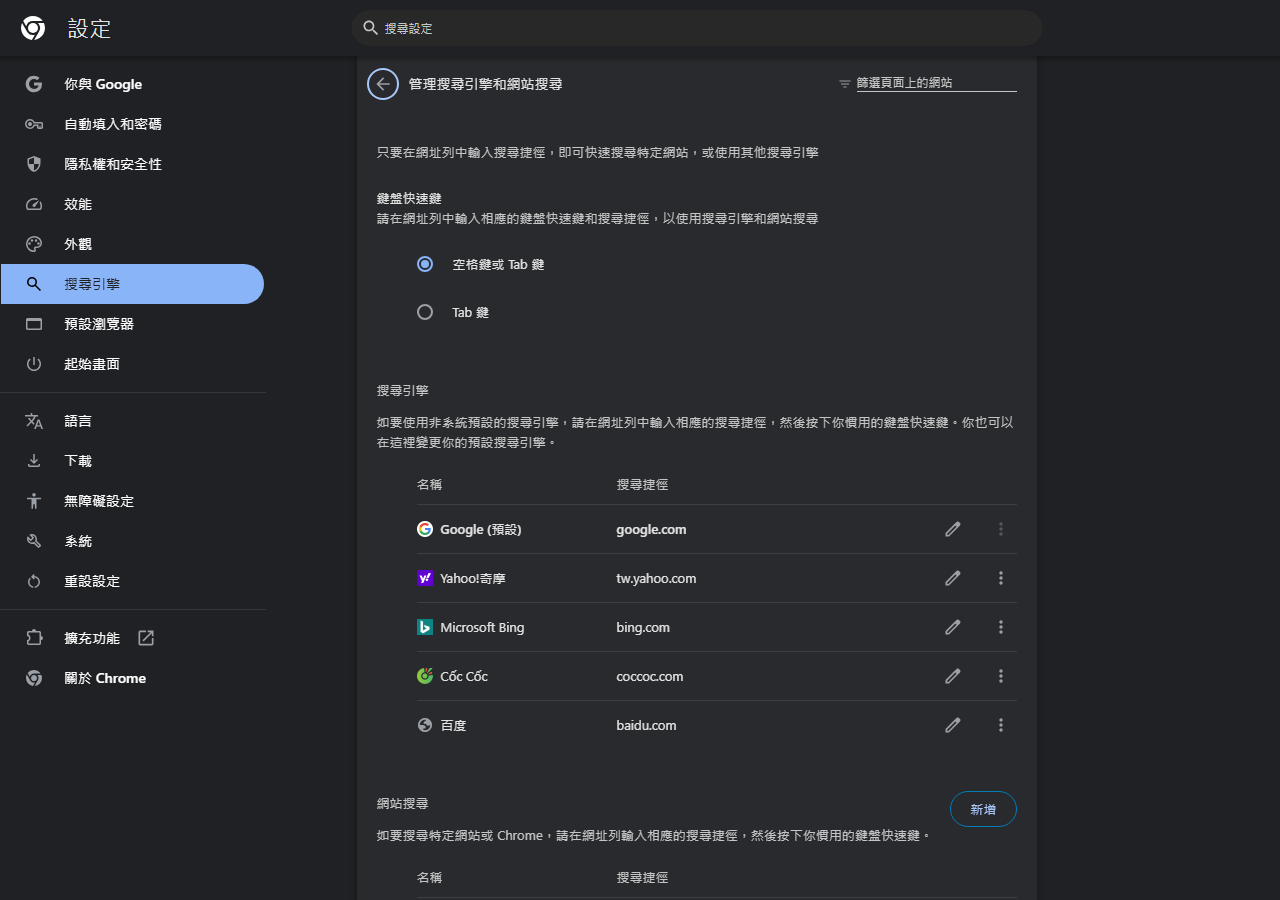
Task: Open the three-dot menu for Microsoft Bing
Action: click(1000, 627)
